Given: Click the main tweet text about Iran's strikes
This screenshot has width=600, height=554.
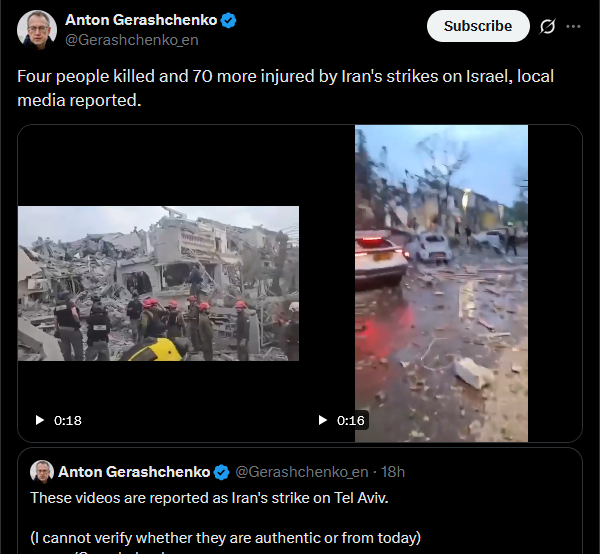Looking at the screenshot, I should pos(285,88).
